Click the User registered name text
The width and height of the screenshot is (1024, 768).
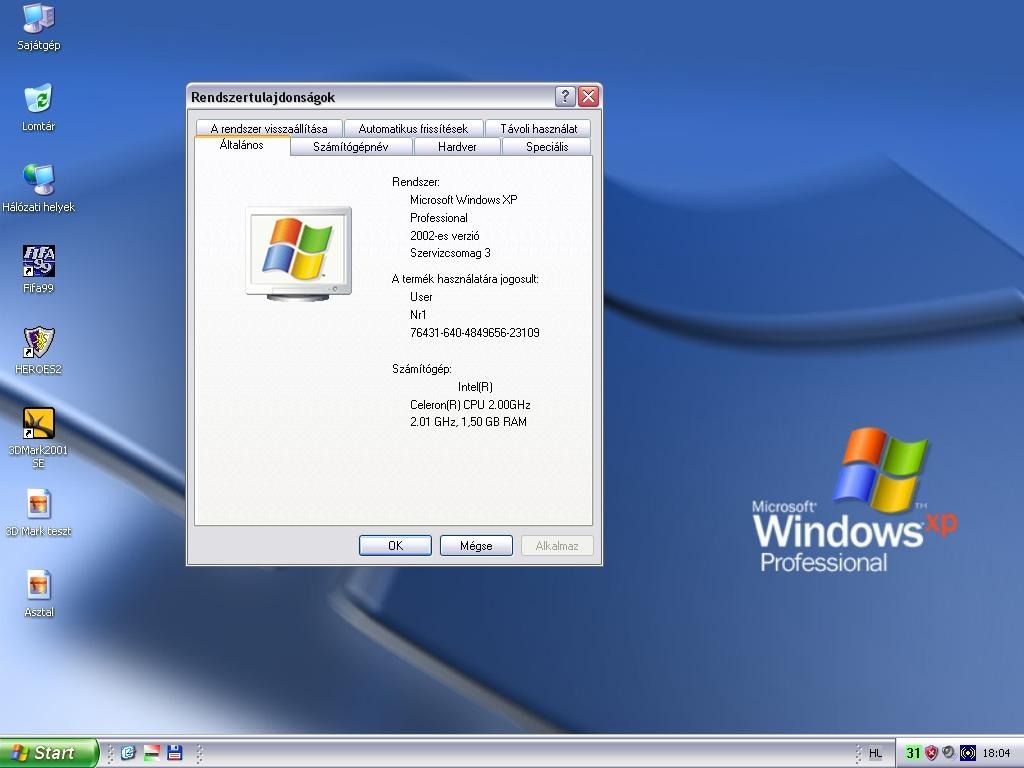[x=421, y=296]
